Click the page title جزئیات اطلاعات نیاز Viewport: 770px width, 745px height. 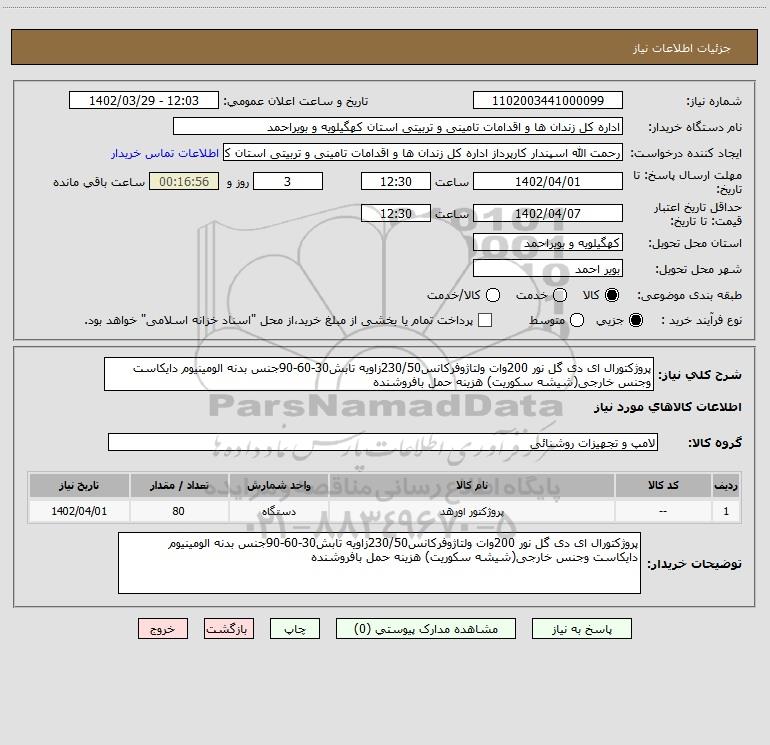[682, 48]
